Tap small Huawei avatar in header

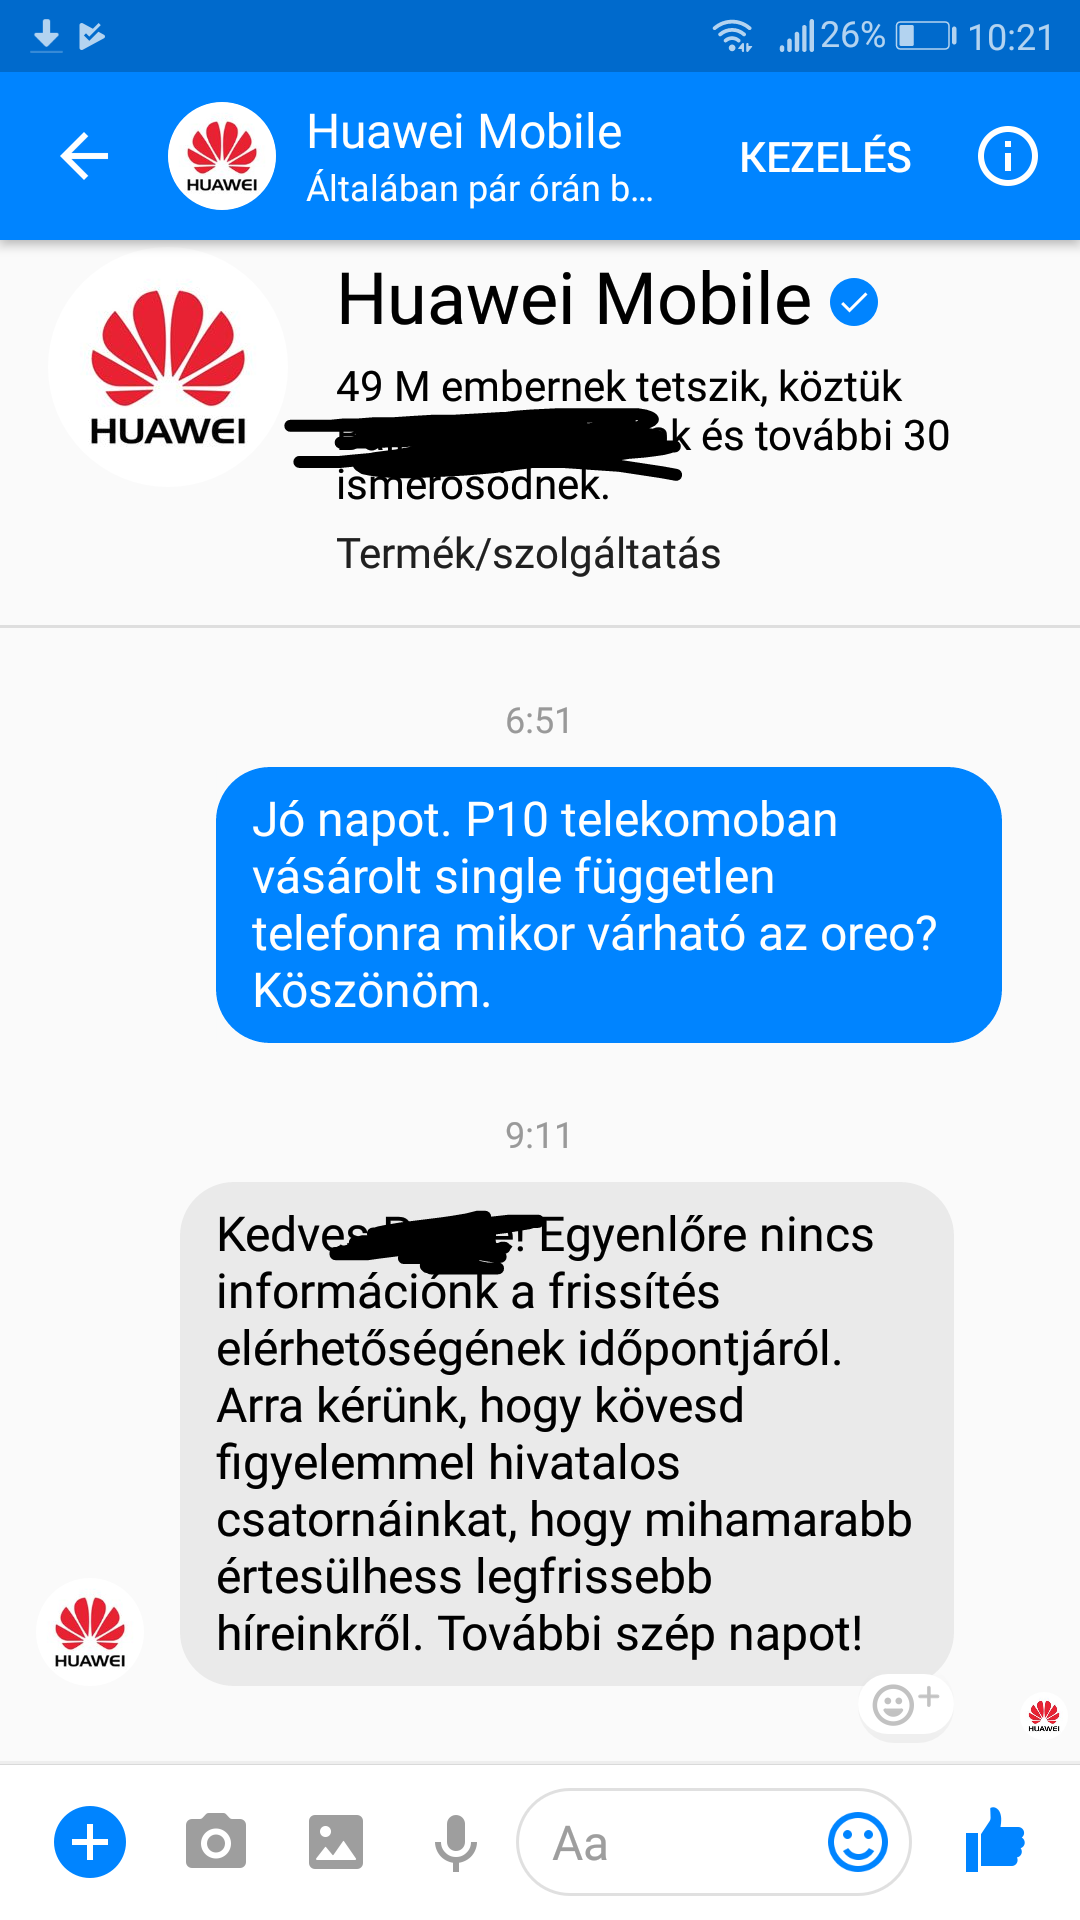(222, 156)
